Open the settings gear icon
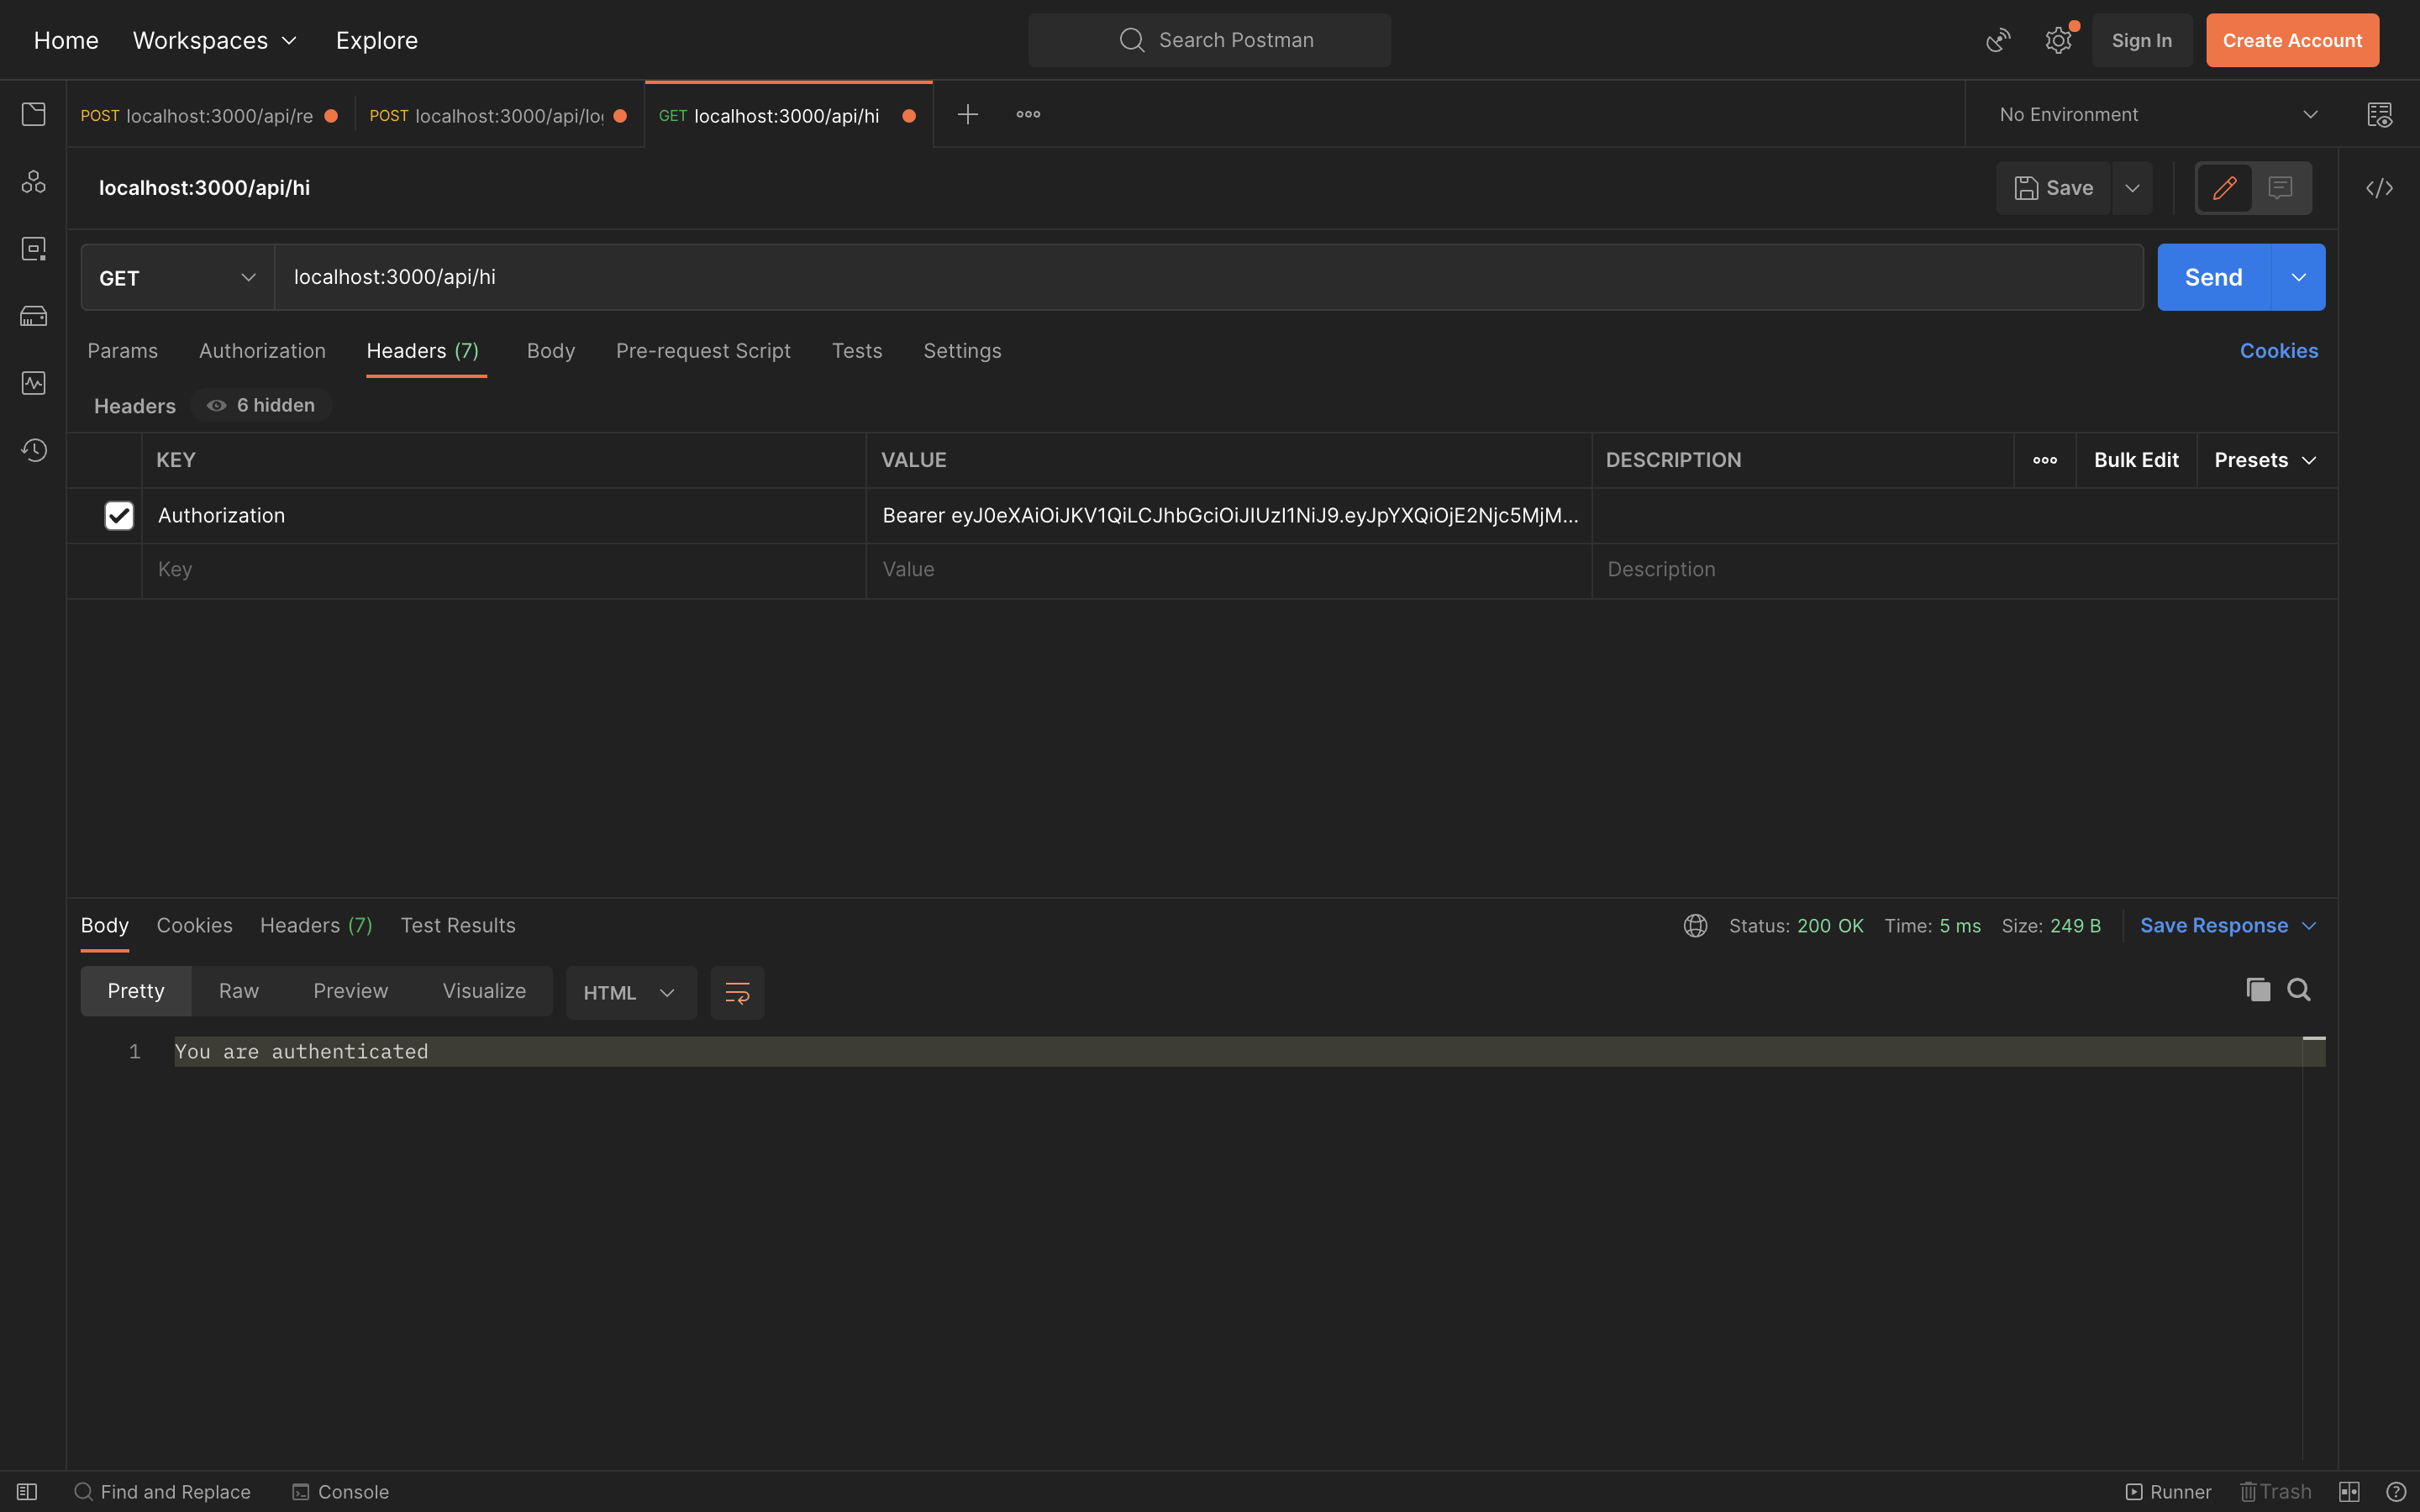Viewport: 2420px width, 1512px height. pos(2058,40)
